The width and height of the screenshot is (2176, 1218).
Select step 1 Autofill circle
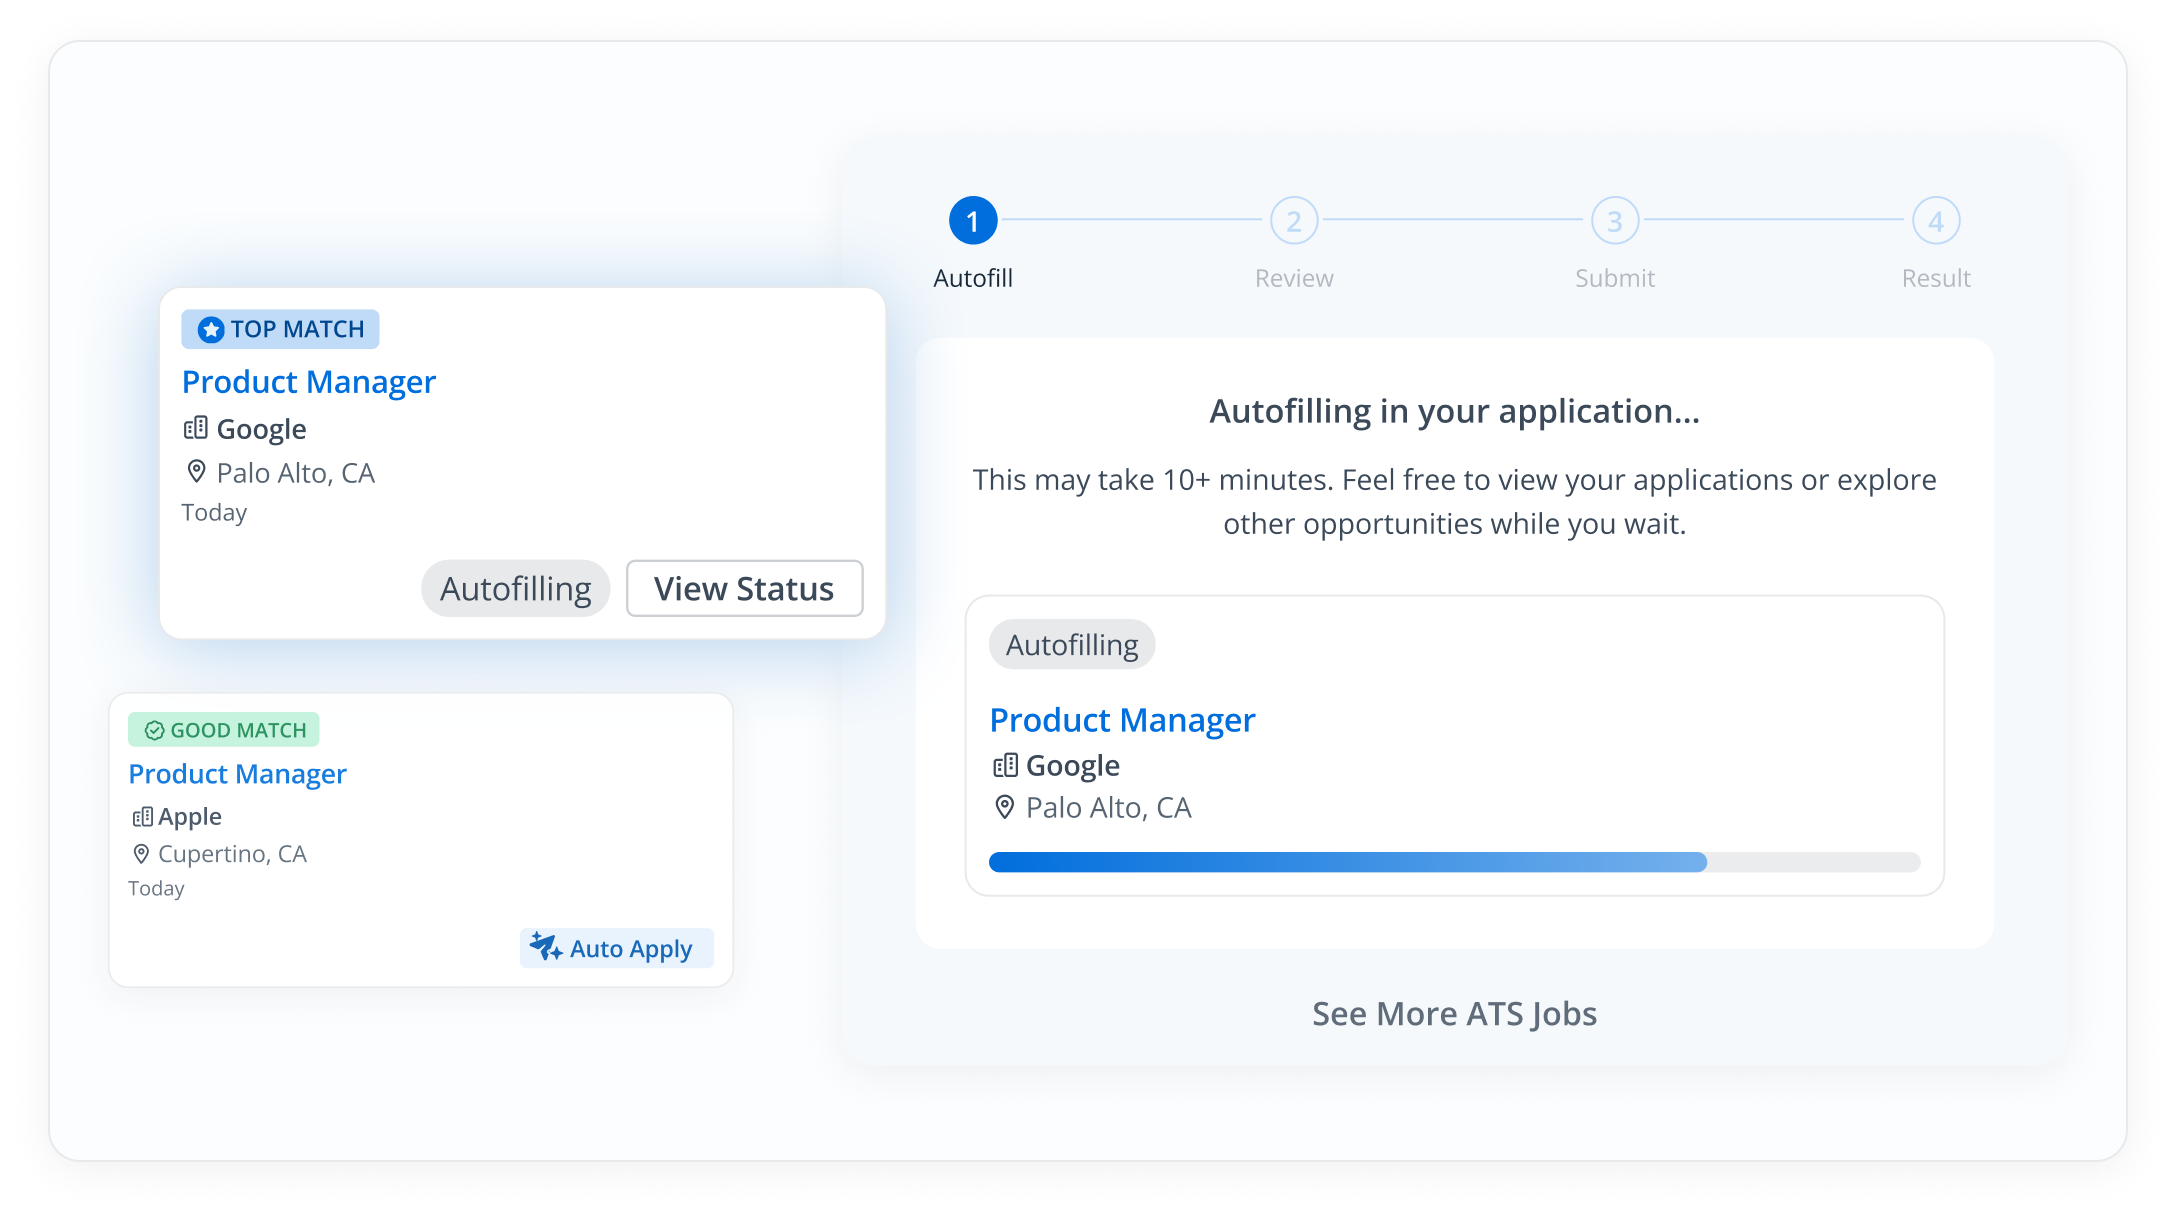click(x=973, y=221)
